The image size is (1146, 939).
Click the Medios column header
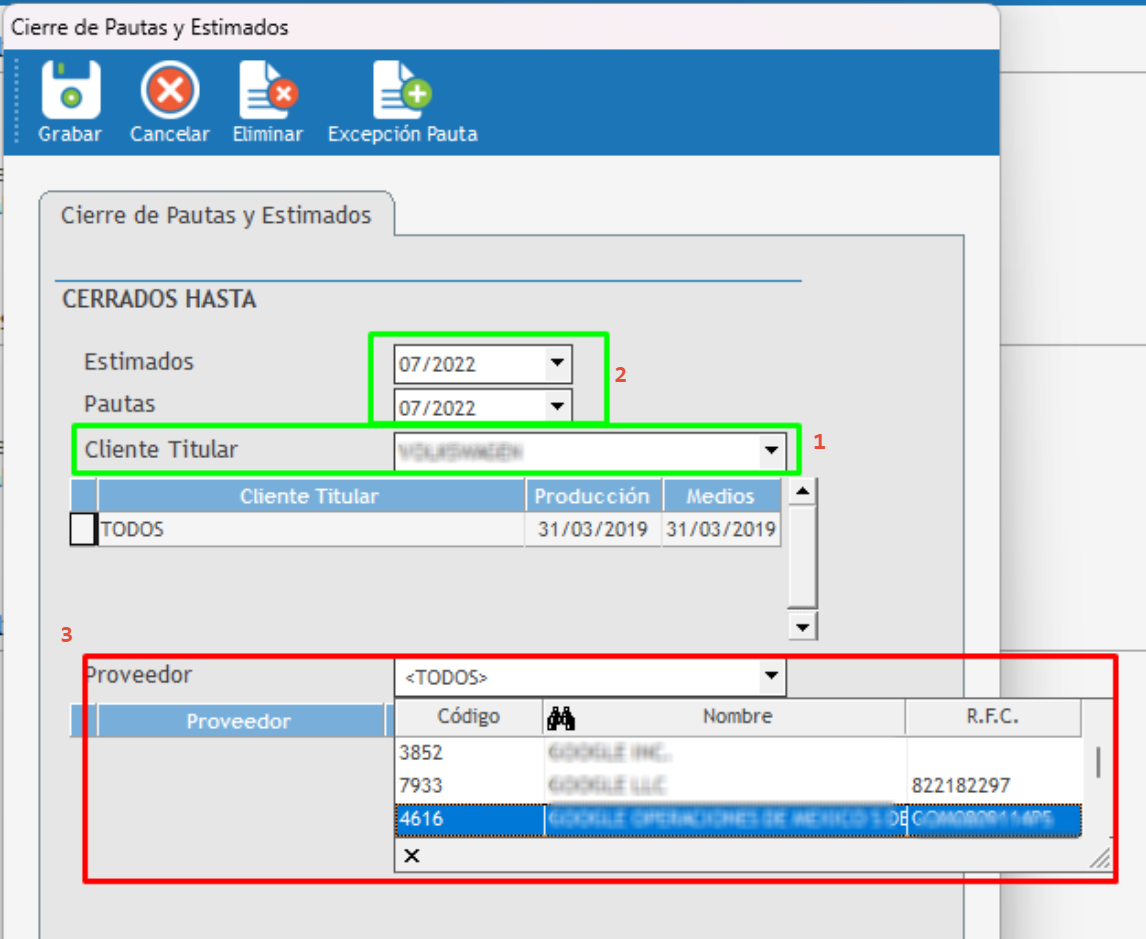tap(721, 496)
